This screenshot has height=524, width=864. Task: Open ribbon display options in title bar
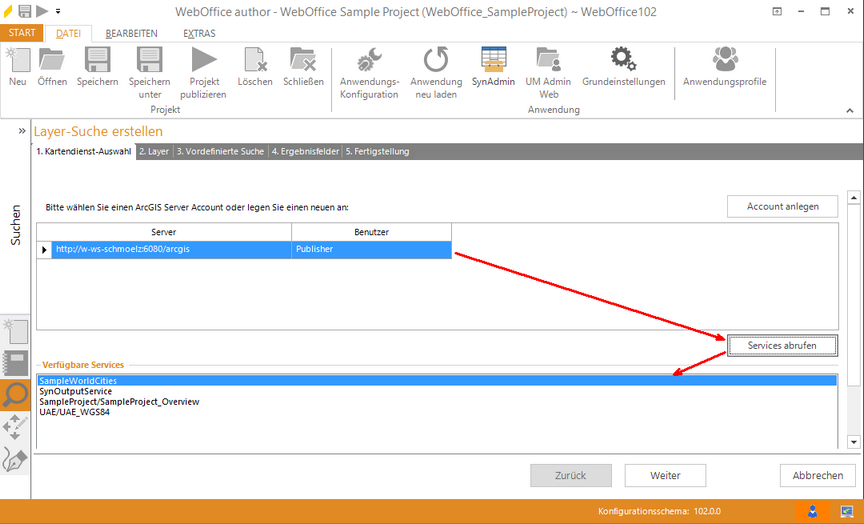click(x=777, y=11)
